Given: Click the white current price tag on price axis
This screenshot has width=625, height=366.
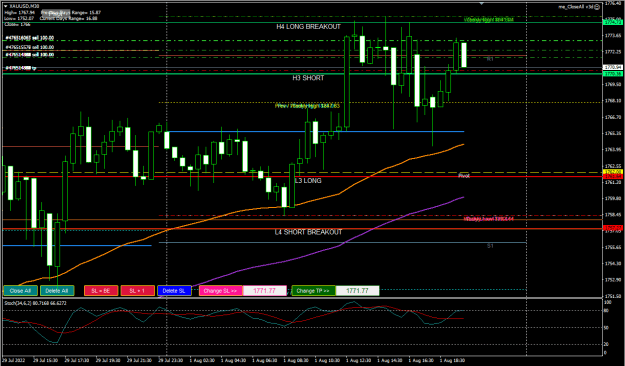Looking at the screenshot, I should [613, 67].
